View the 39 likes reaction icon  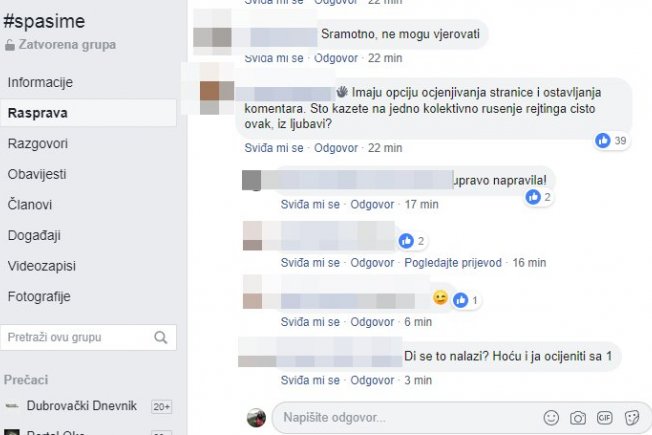point(603,141)
